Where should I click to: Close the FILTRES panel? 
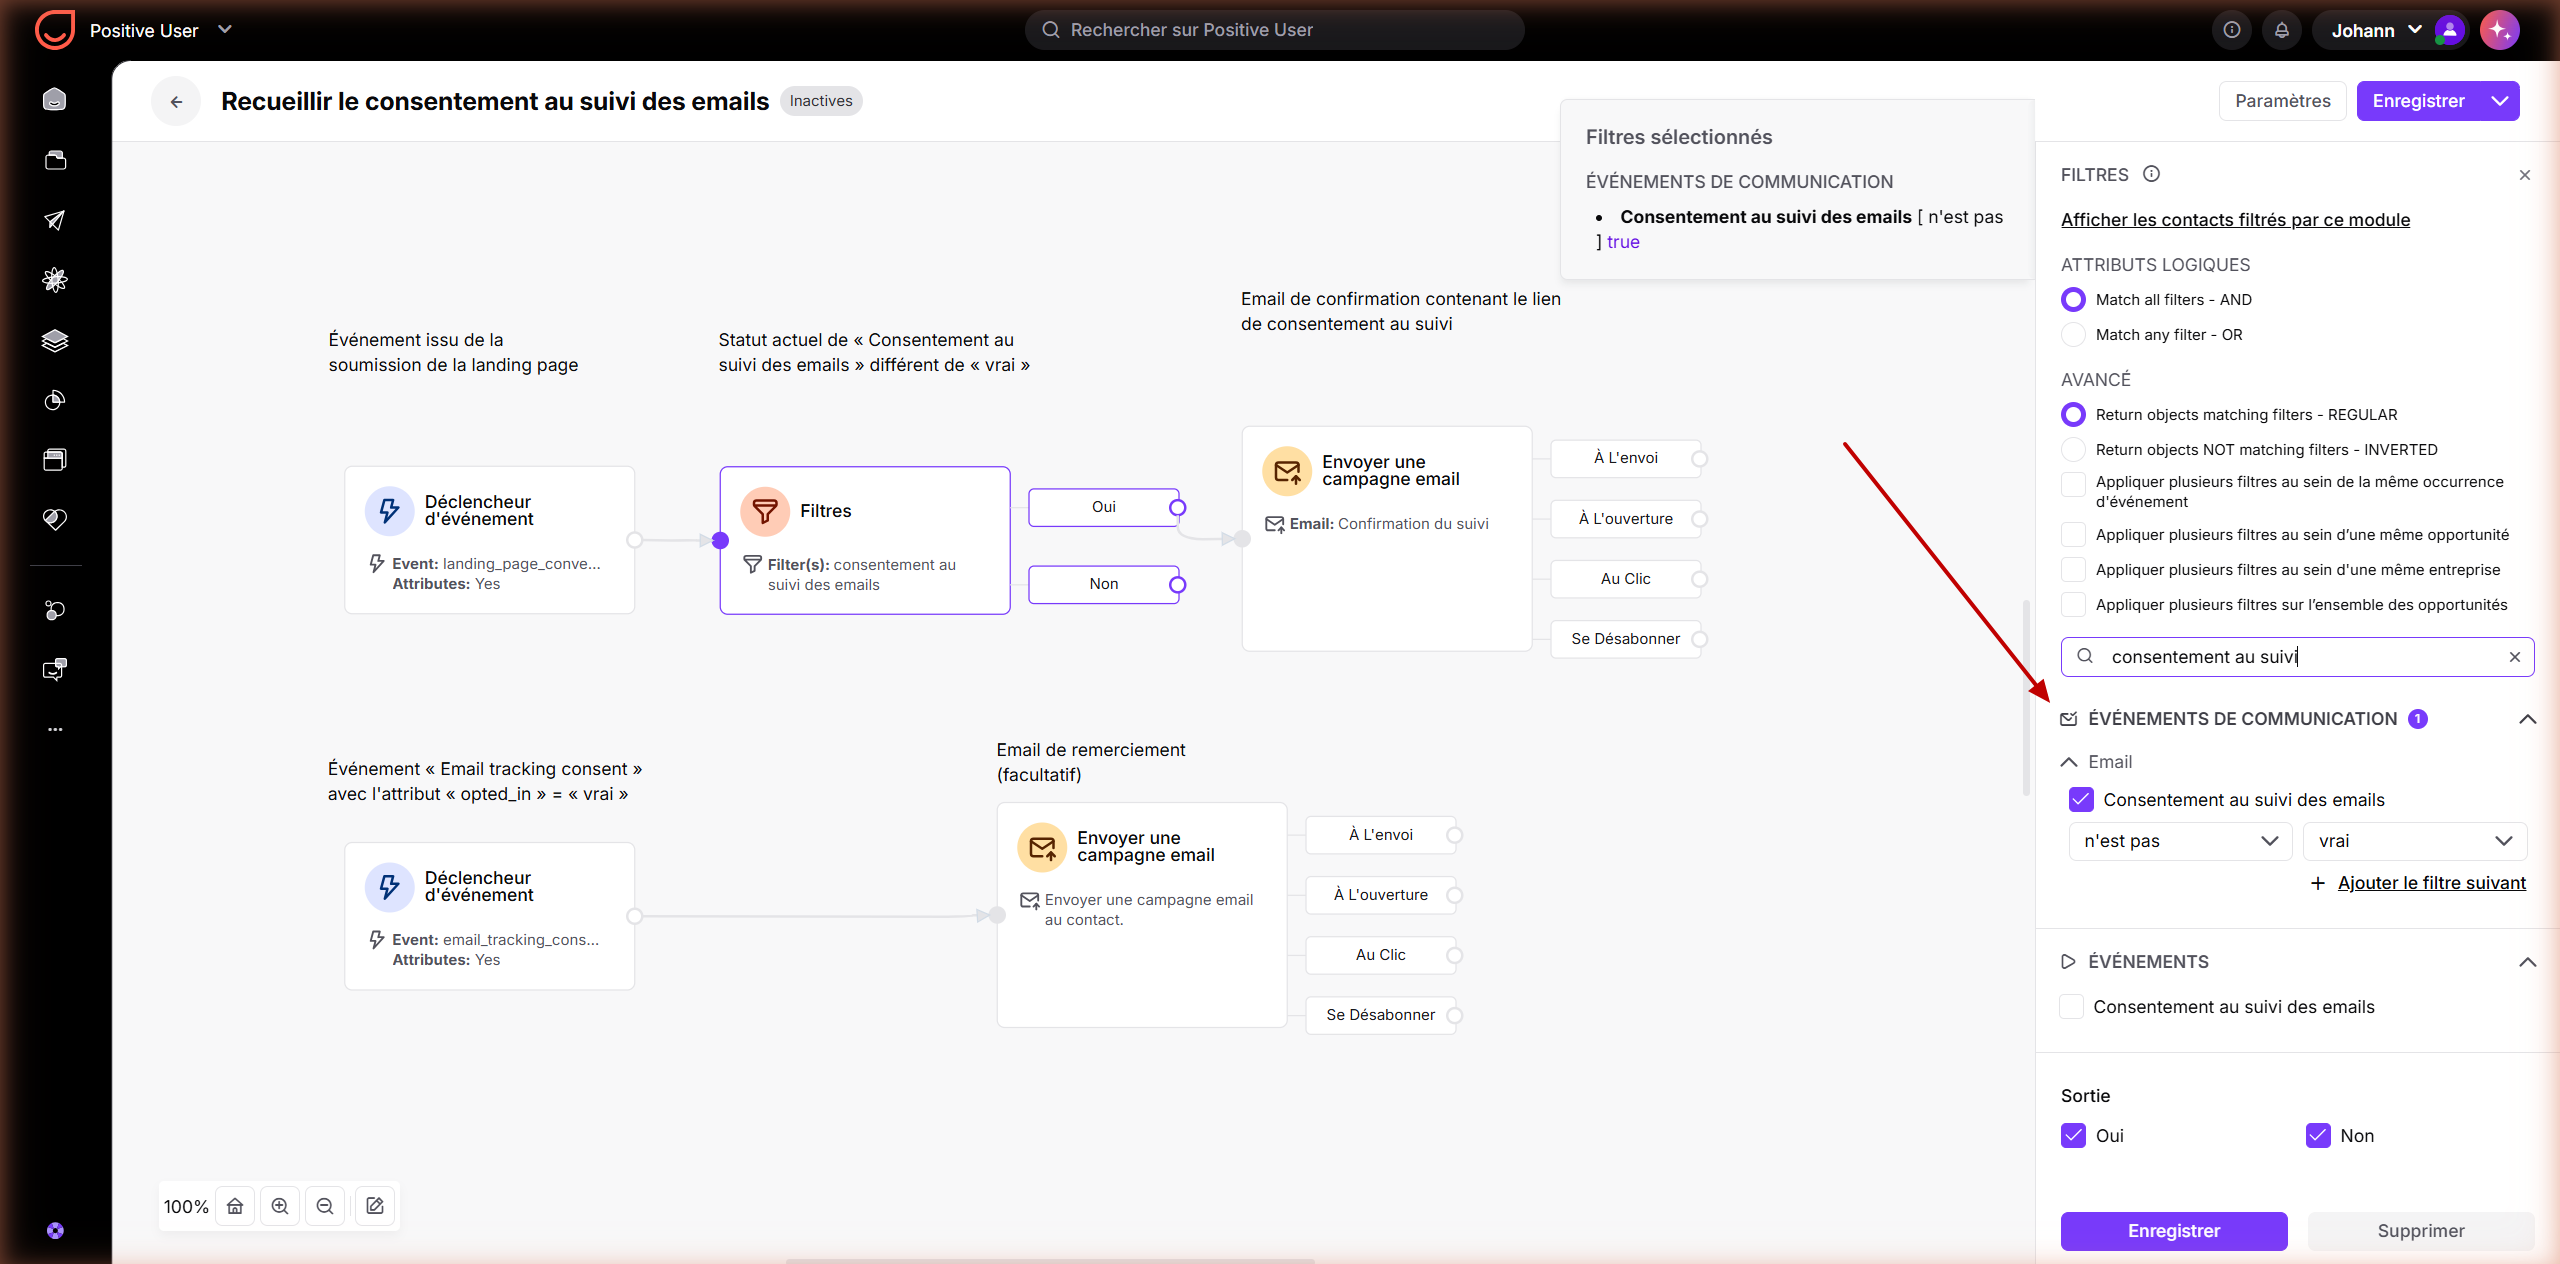(x=2524, y=175)
